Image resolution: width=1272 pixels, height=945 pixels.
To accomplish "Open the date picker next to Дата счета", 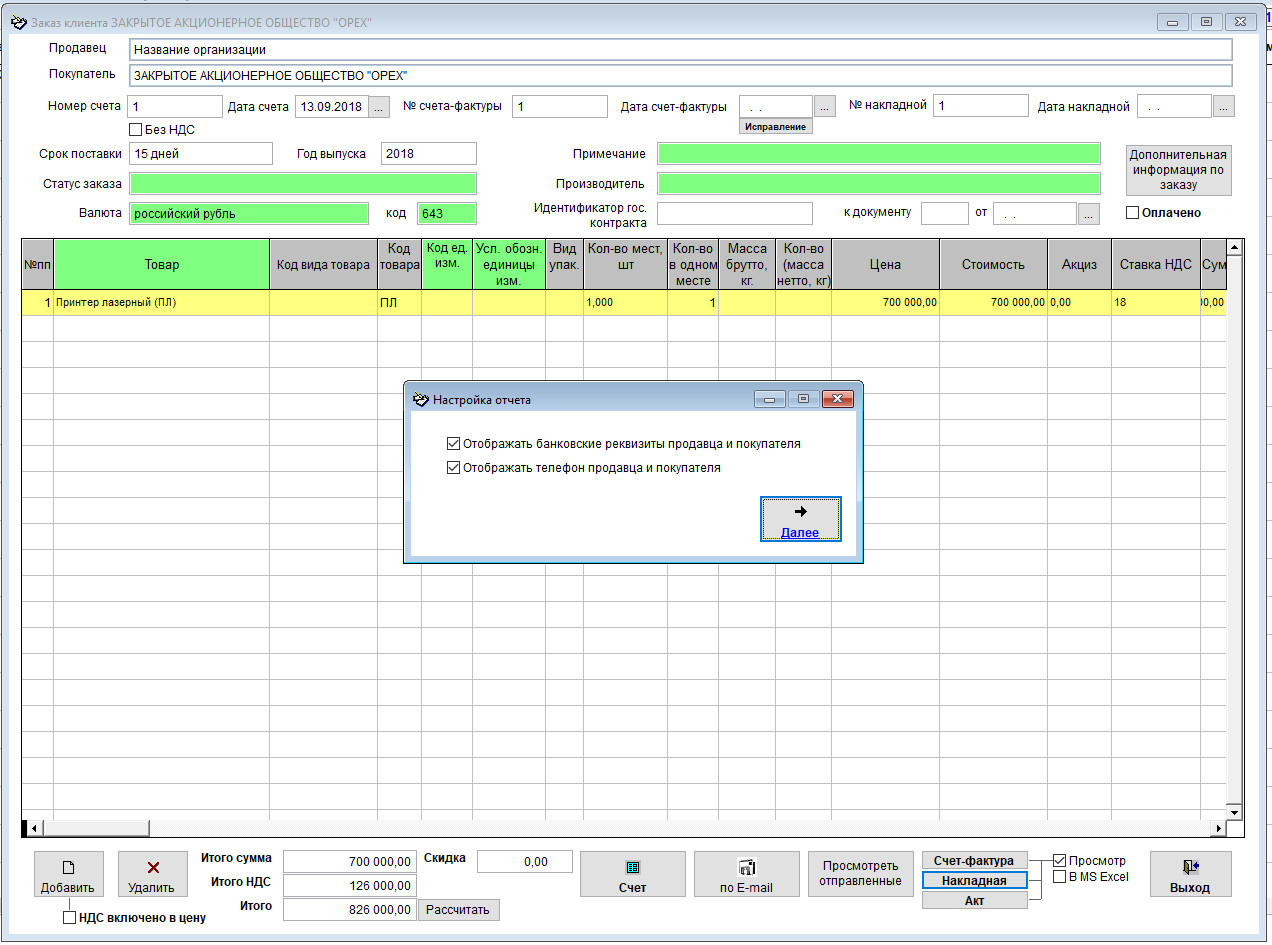I will [x=379, y=106].
